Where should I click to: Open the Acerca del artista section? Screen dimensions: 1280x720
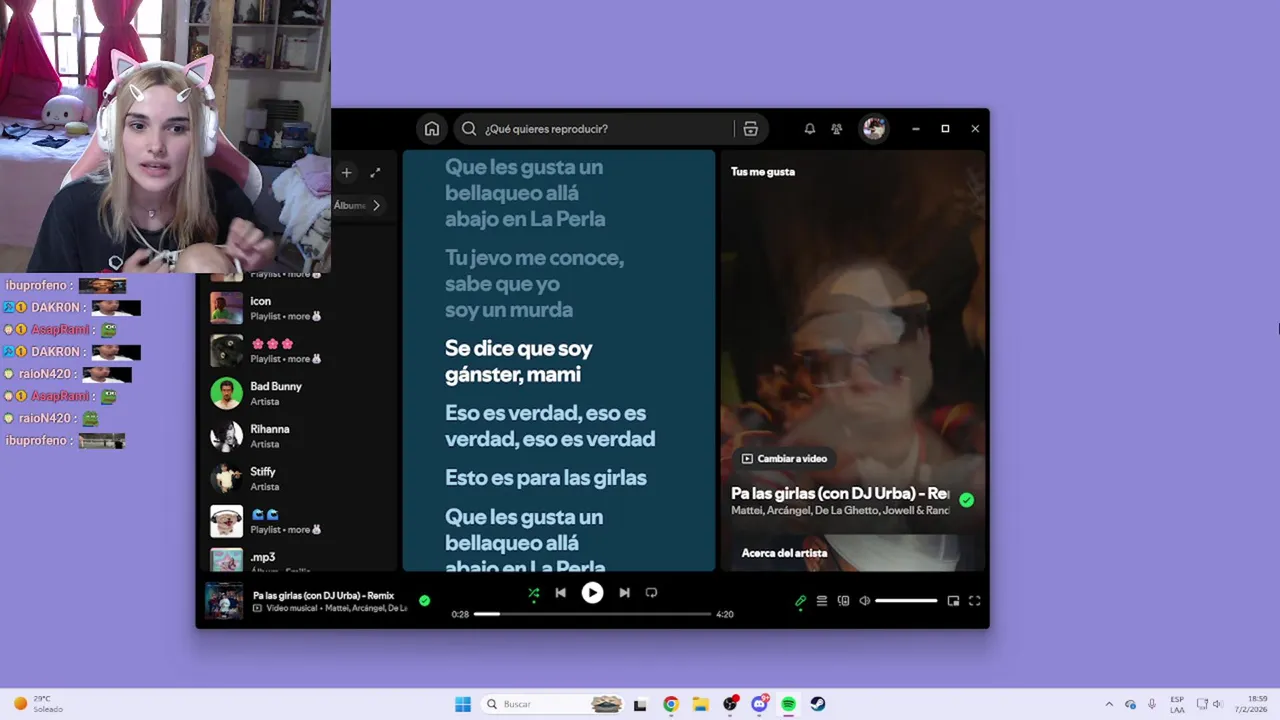(784, 553)
